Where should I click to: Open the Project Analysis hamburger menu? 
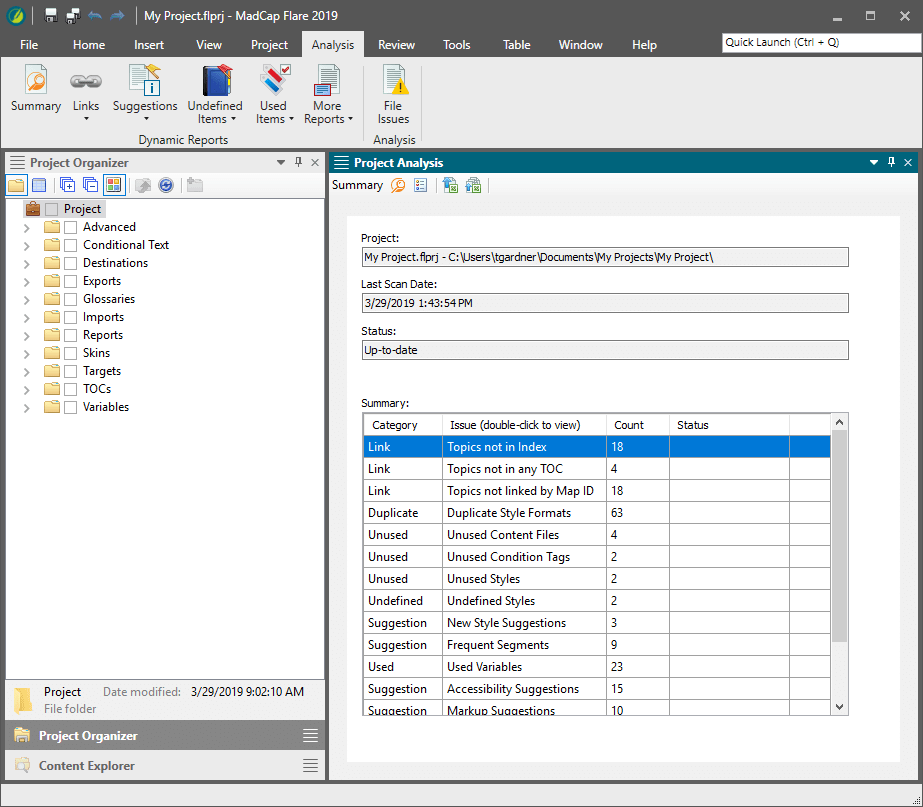[x=341, y=163]
